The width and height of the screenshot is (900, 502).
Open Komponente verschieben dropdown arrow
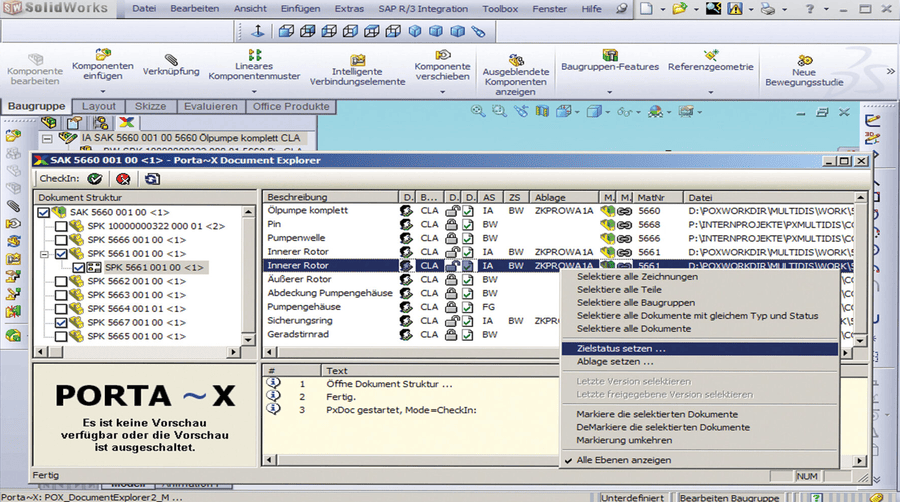tap(443, 91)
